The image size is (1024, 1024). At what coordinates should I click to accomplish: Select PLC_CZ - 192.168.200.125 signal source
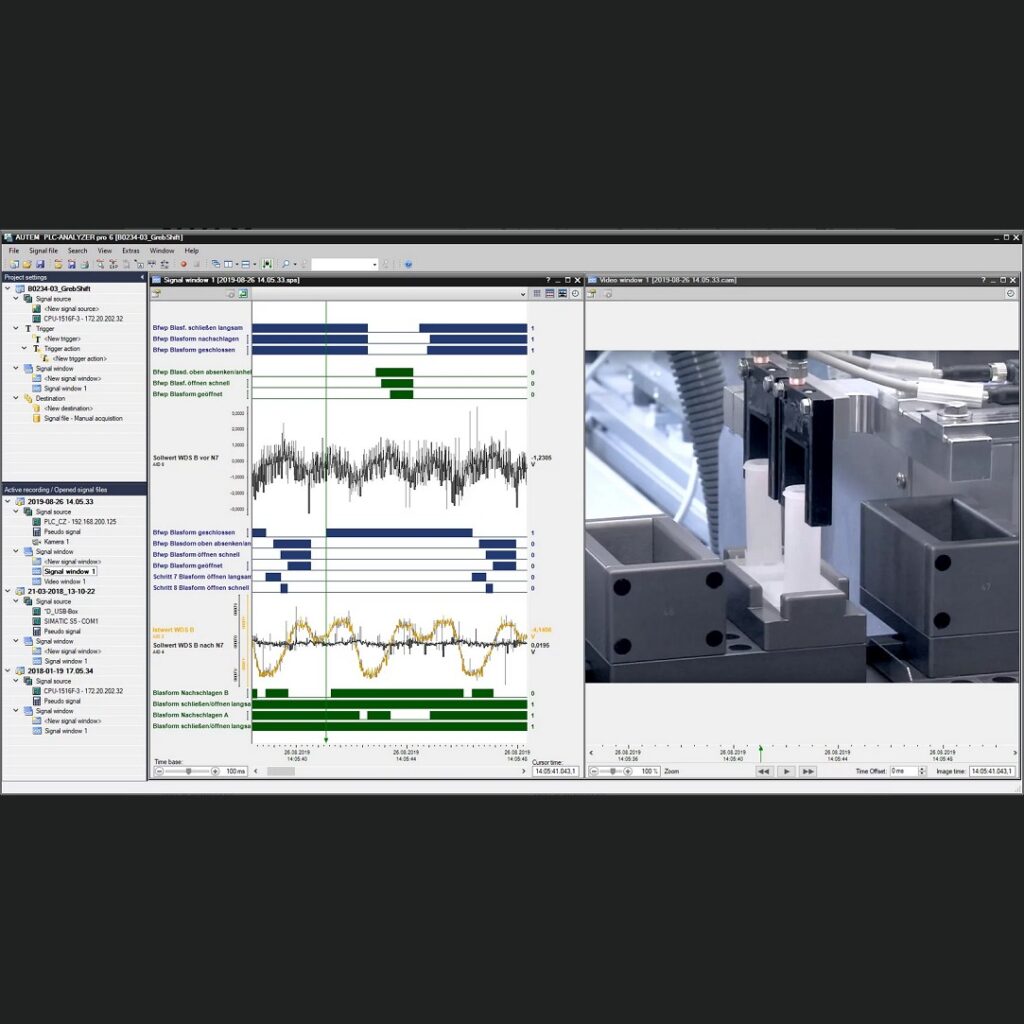click(x=80, y=522)
